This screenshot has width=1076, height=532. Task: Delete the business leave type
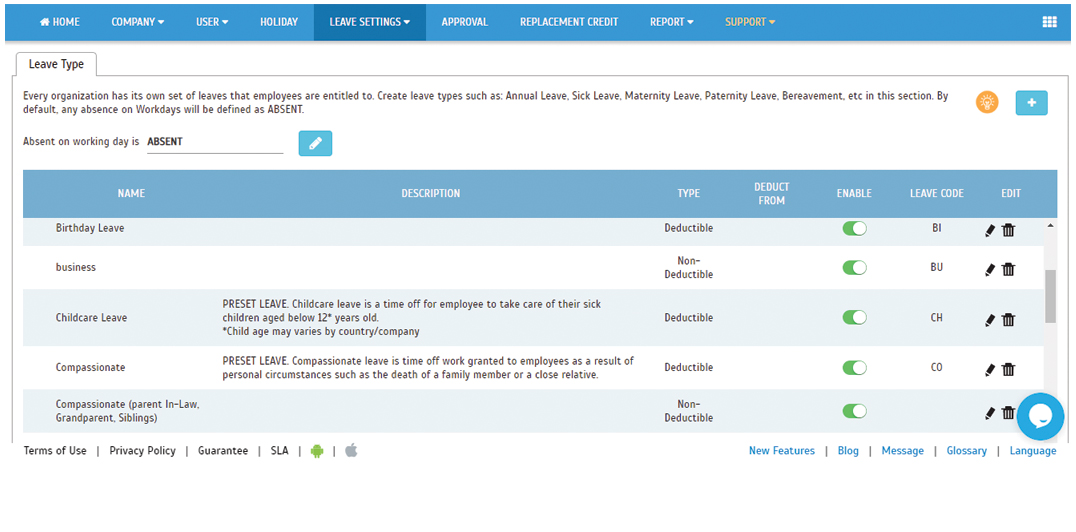1008,269
